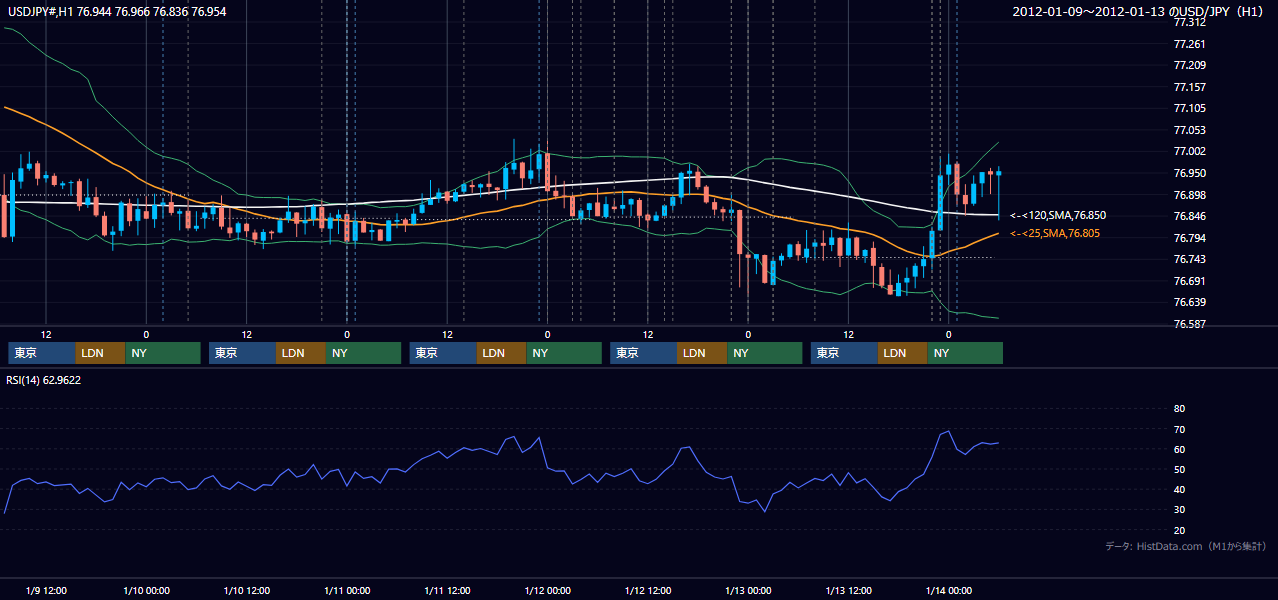Select the rightmost 東京 session box
This screenshot has width=1278, height=600.
[845, 353]
